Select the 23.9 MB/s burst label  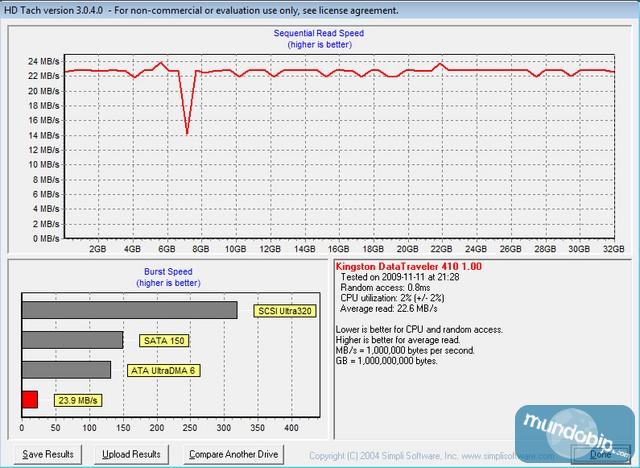78,400
